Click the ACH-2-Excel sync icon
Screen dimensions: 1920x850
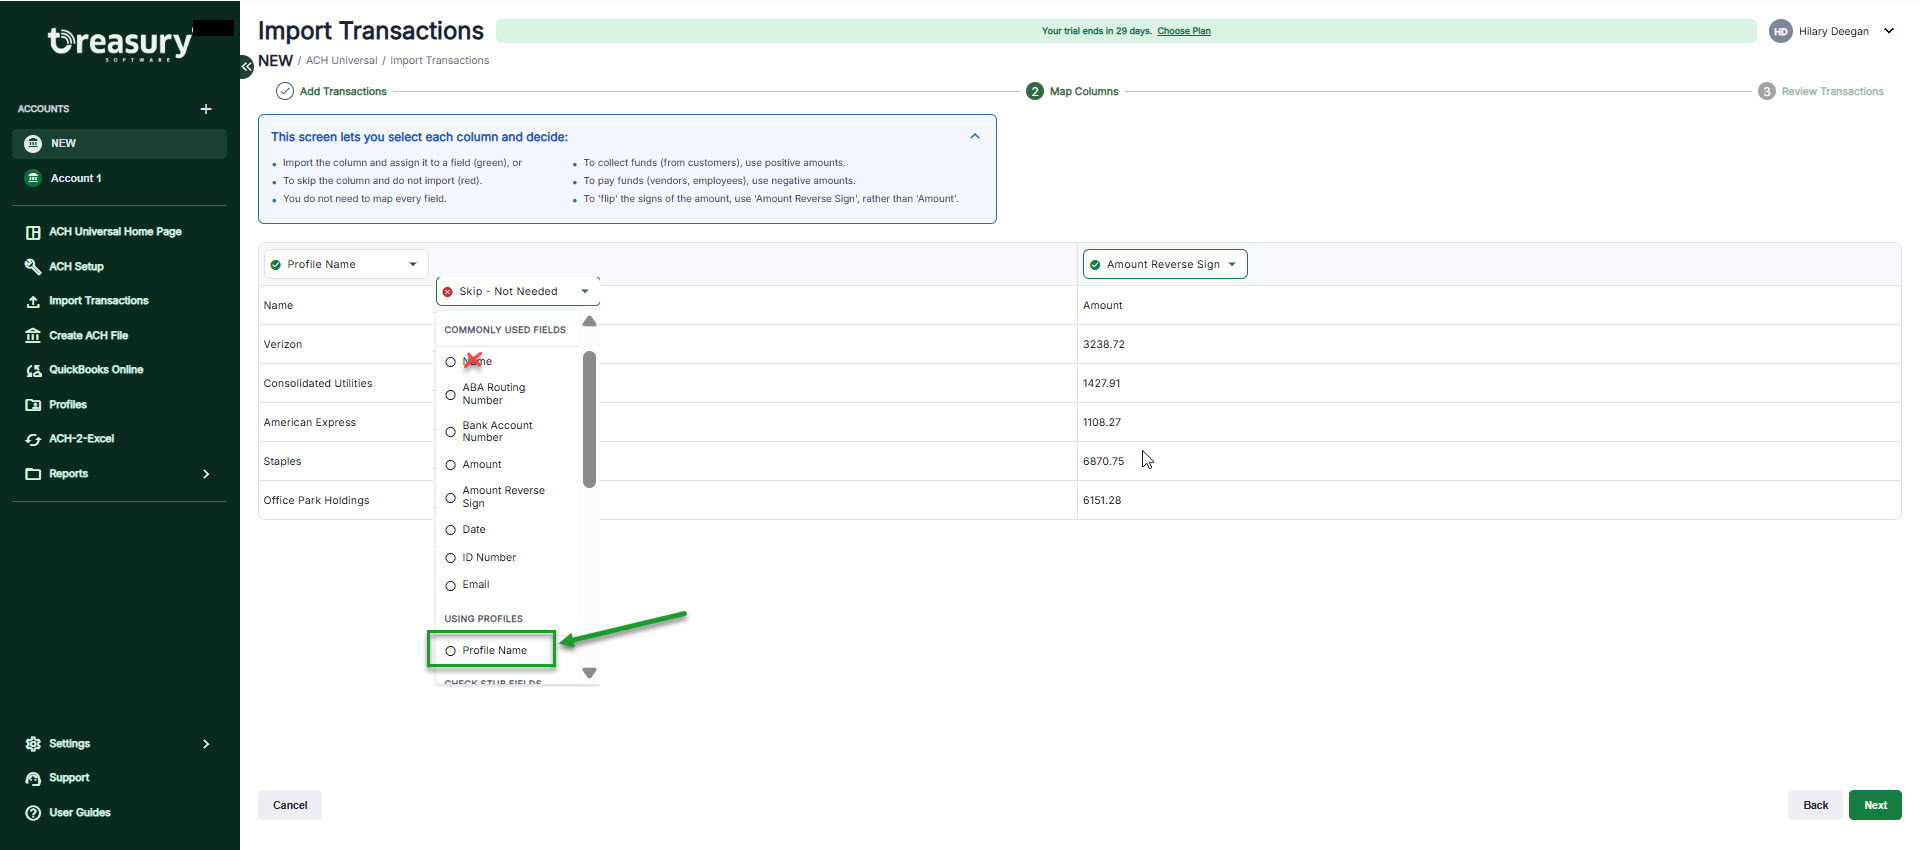coord(33,439)
